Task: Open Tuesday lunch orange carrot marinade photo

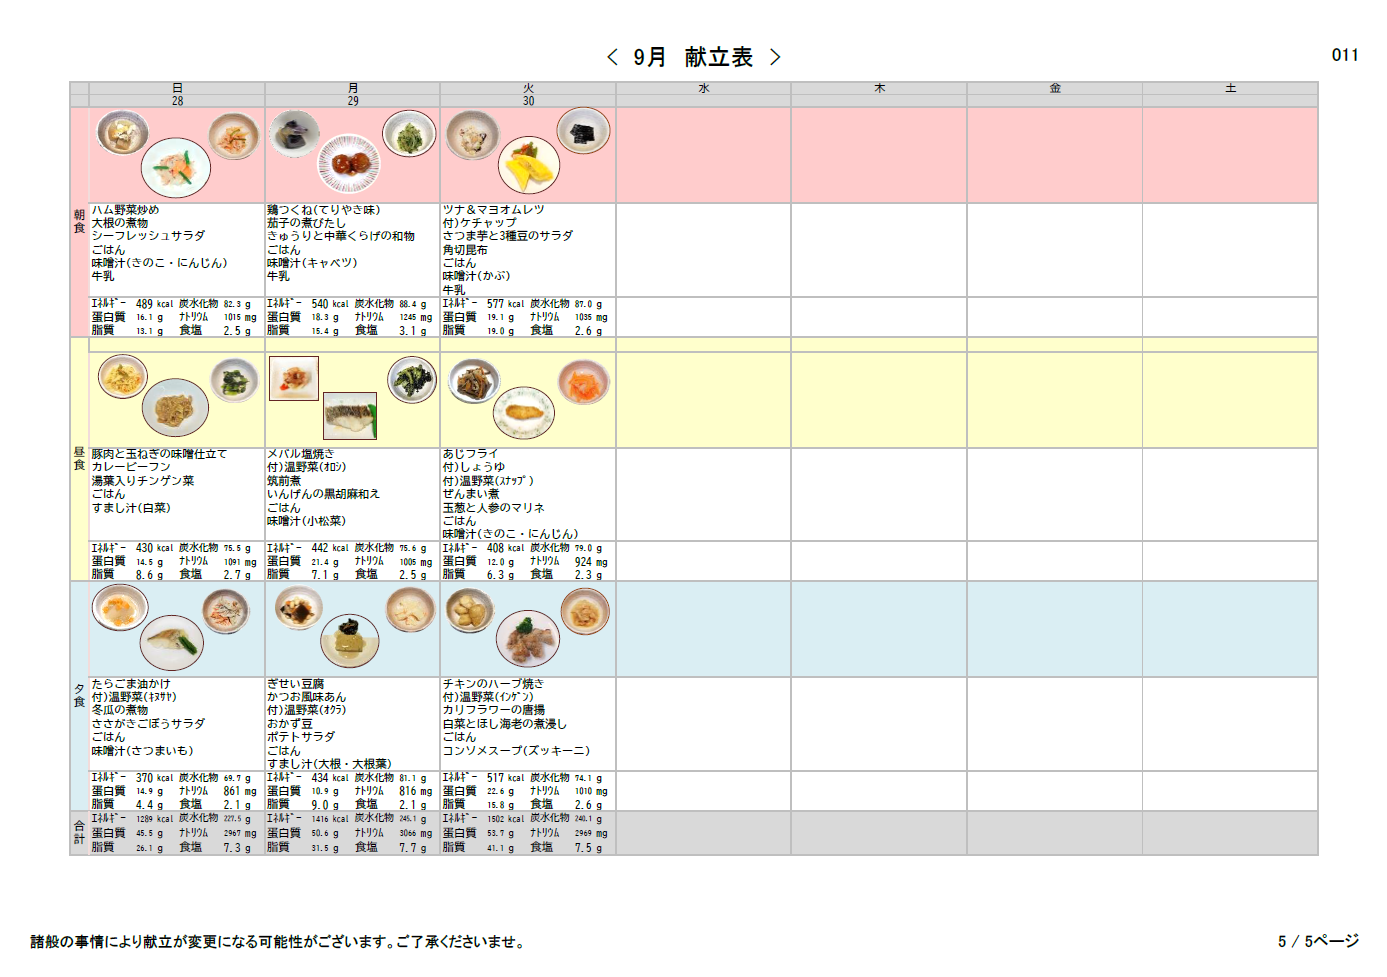Action: 584,383
